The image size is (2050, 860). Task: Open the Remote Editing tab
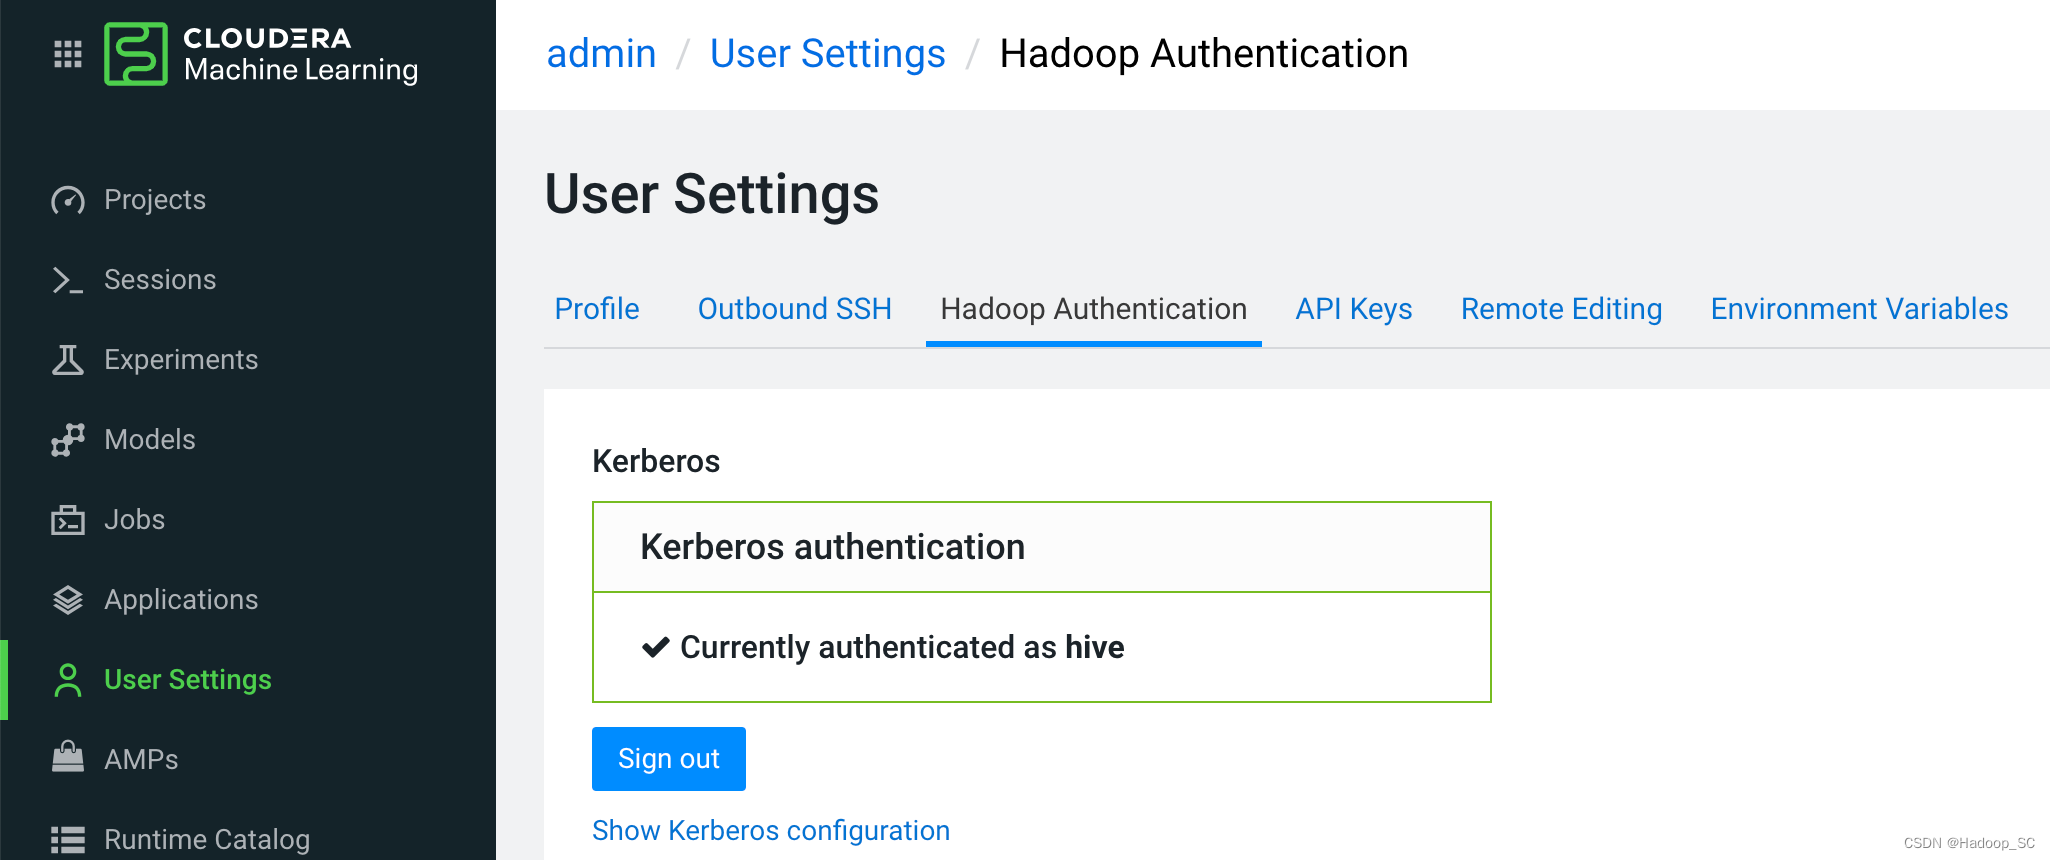(x=1562, y=309)
